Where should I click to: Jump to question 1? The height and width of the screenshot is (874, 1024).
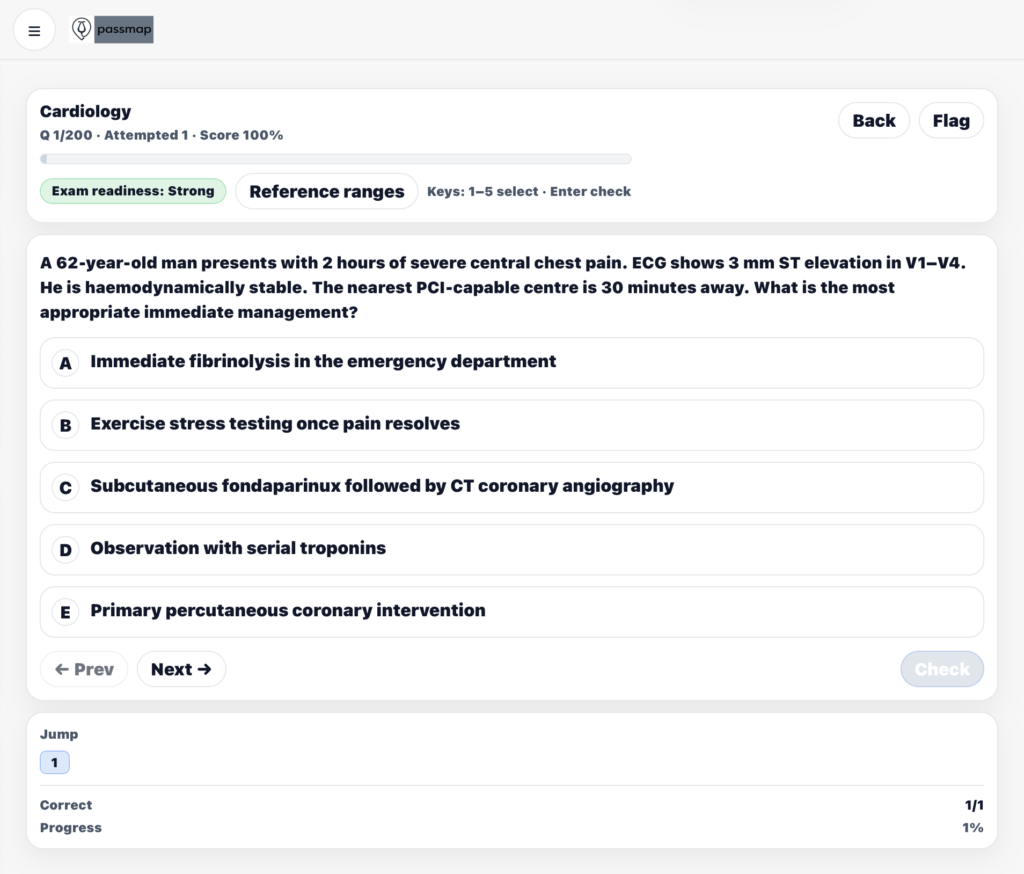(54, 763)
